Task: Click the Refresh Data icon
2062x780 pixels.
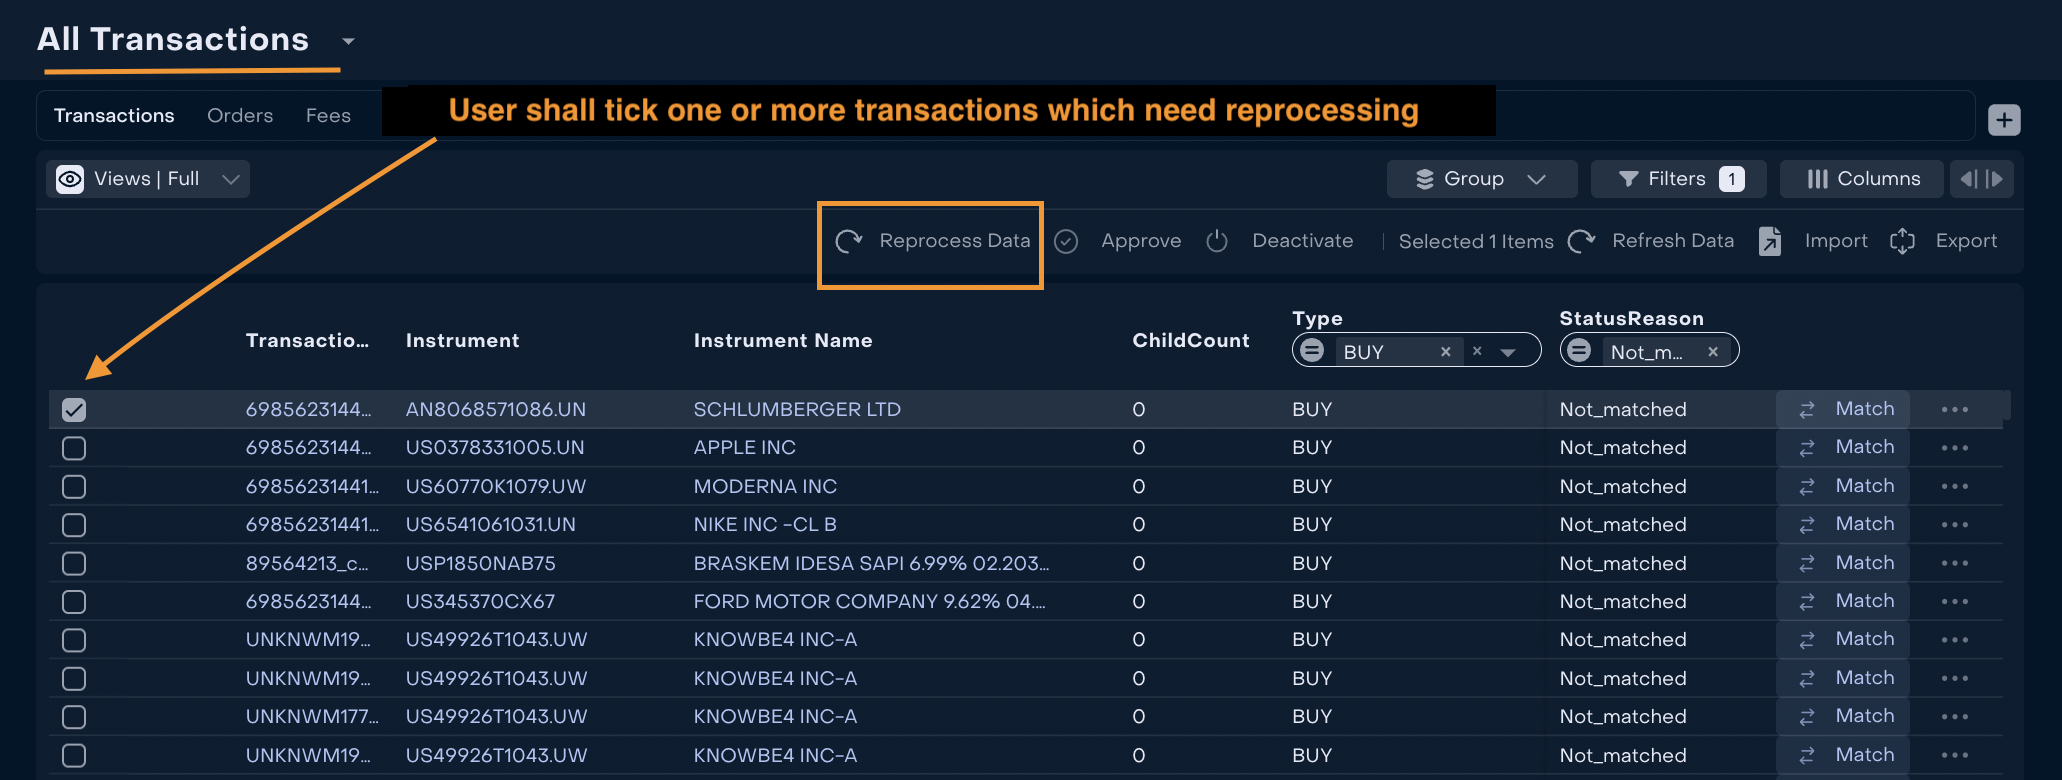Action: 1581,241
